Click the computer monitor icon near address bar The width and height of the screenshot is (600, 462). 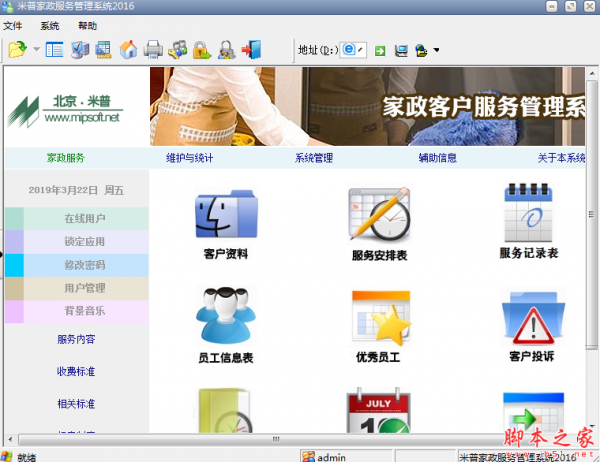pos(401,51)
